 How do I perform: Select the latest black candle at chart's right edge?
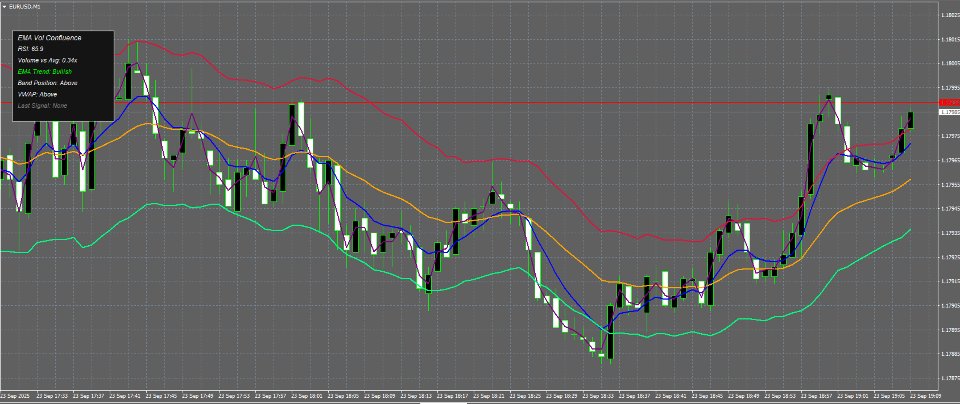click(x=910, y=120)
